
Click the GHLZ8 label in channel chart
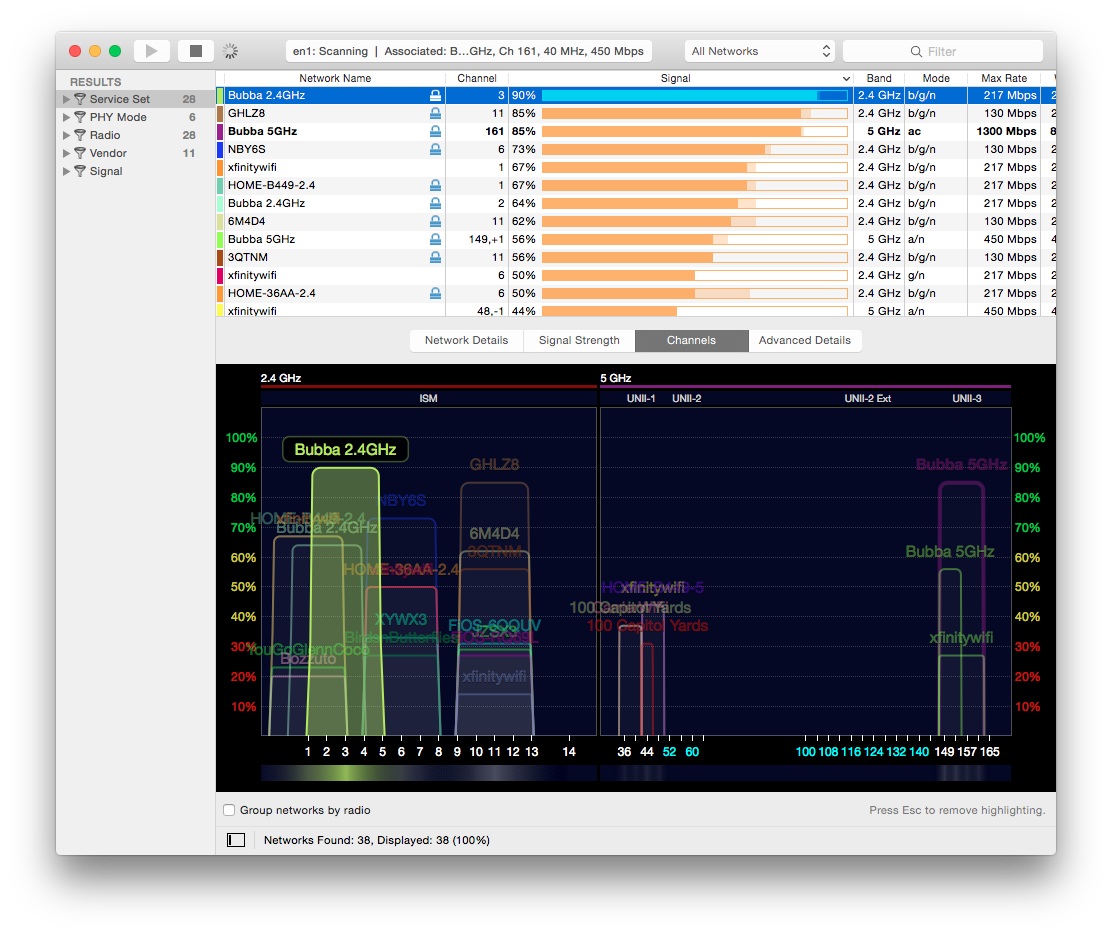coord(494,465)
